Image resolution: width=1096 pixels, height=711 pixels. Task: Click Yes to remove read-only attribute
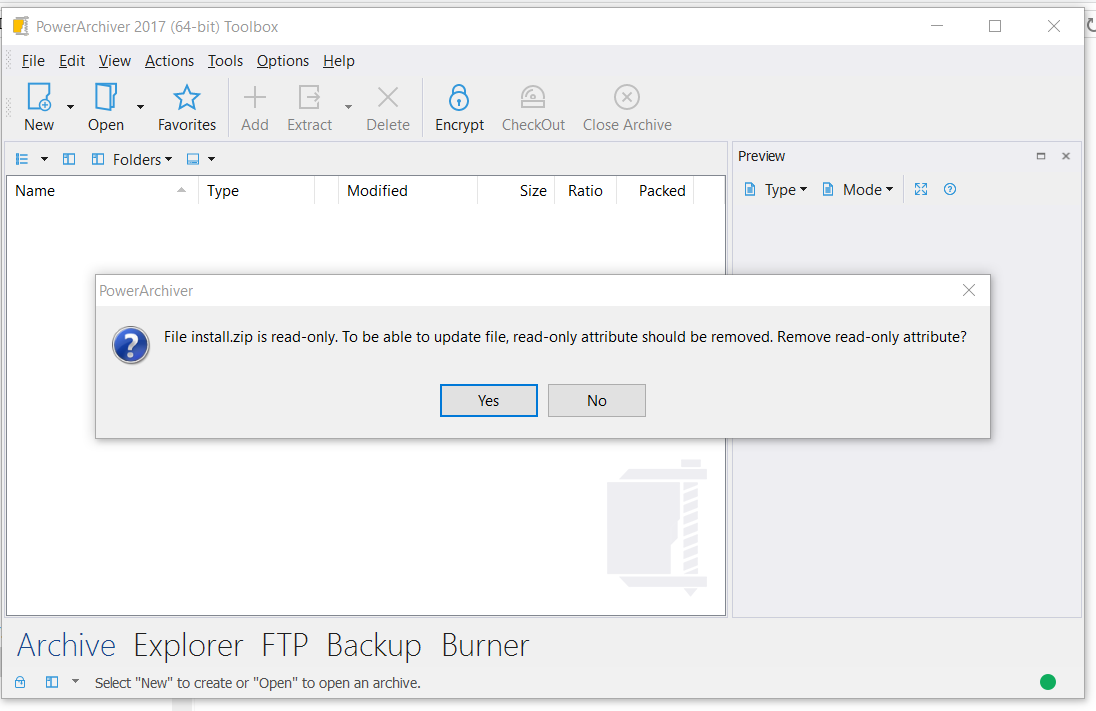[489, 401]
